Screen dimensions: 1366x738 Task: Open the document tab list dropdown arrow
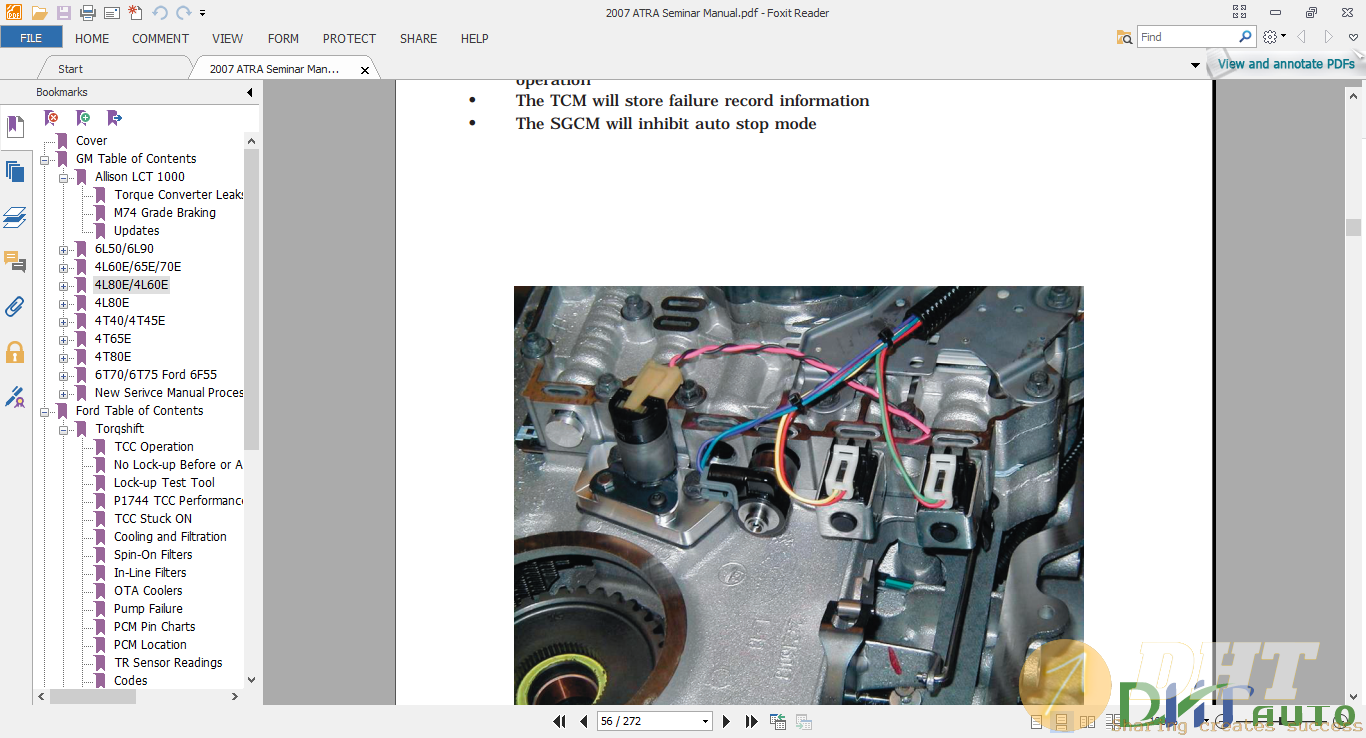point(1195,66)
